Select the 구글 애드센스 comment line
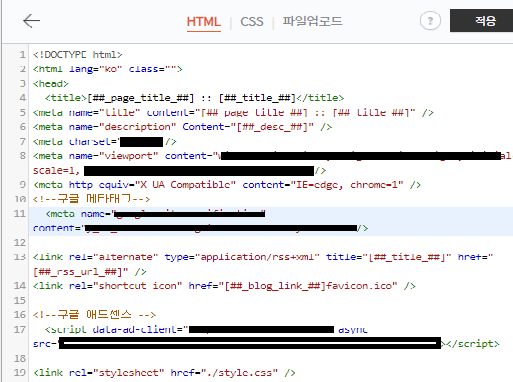 click(94, 314)
